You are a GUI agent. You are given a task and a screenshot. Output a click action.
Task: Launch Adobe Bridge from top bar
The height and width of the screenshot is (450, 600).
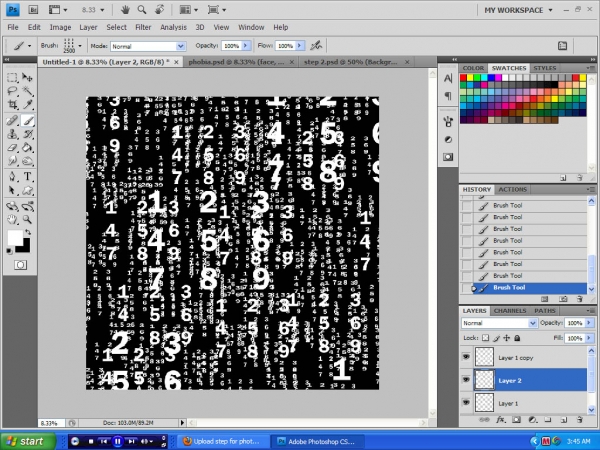33,10
